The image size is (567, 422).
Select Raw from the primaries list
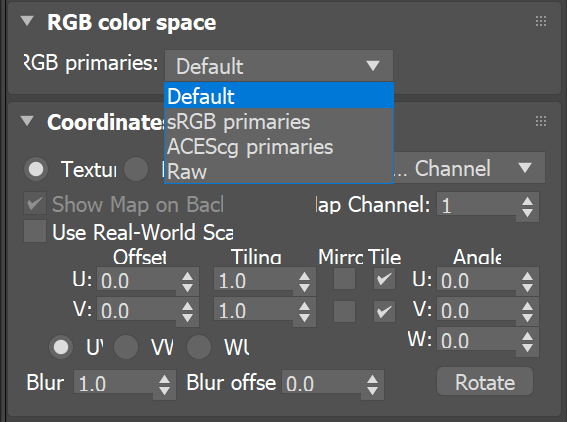pos(279,171)
